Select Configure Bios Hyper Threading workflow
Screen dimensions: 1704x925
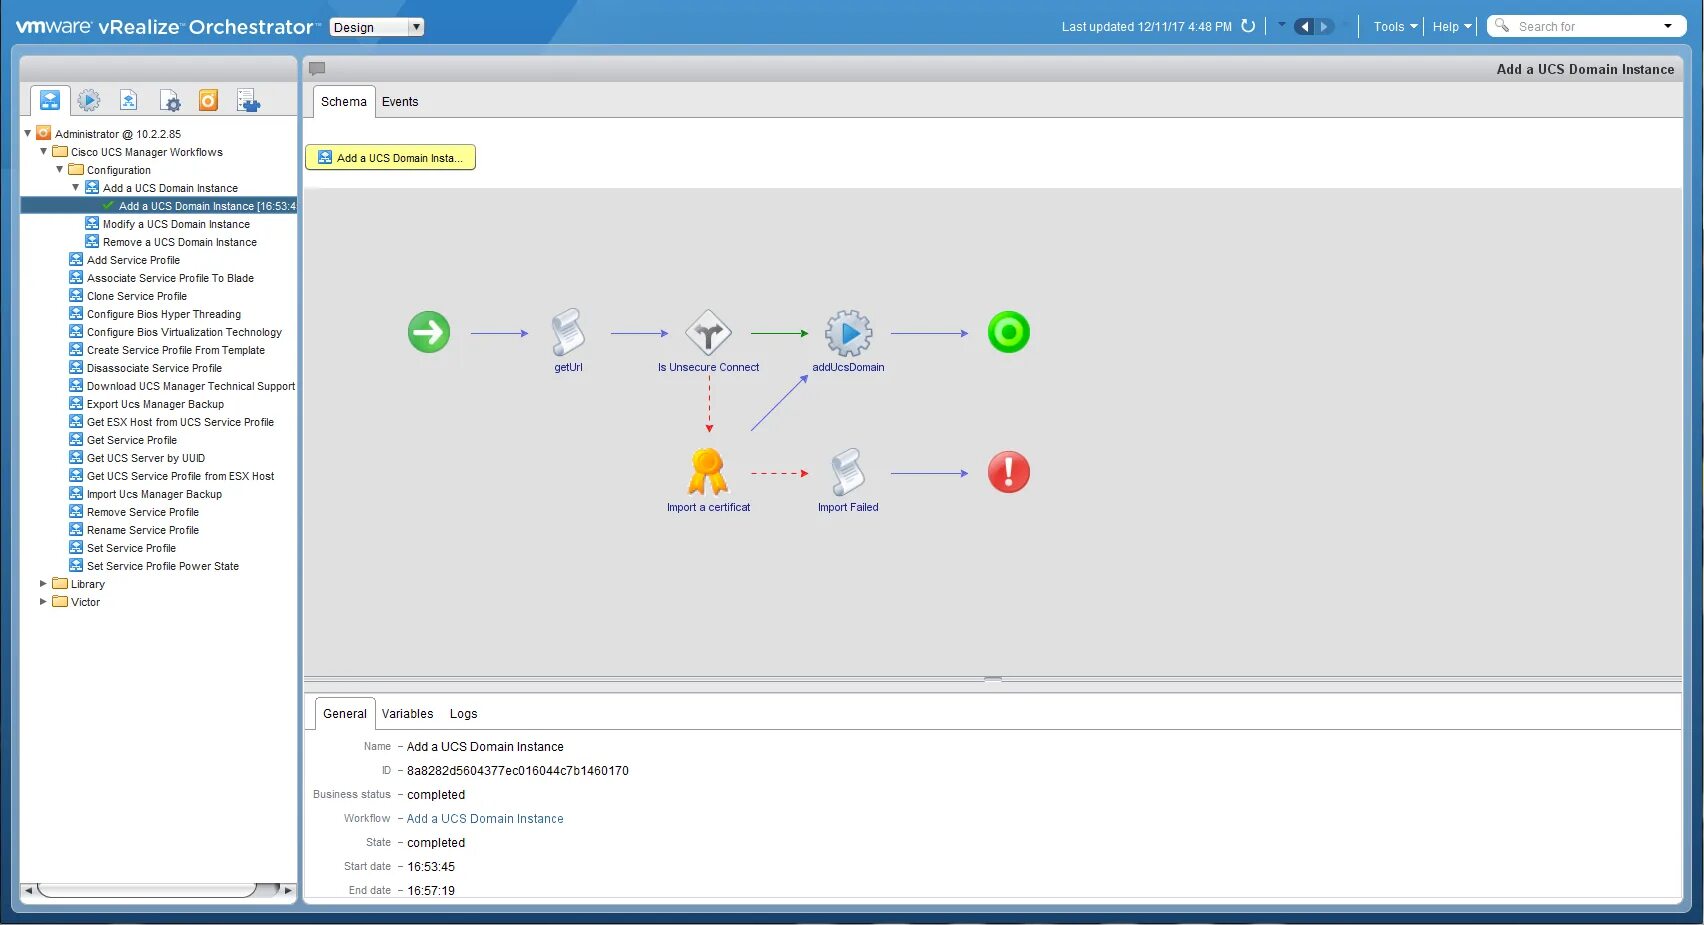coord(164,314)
